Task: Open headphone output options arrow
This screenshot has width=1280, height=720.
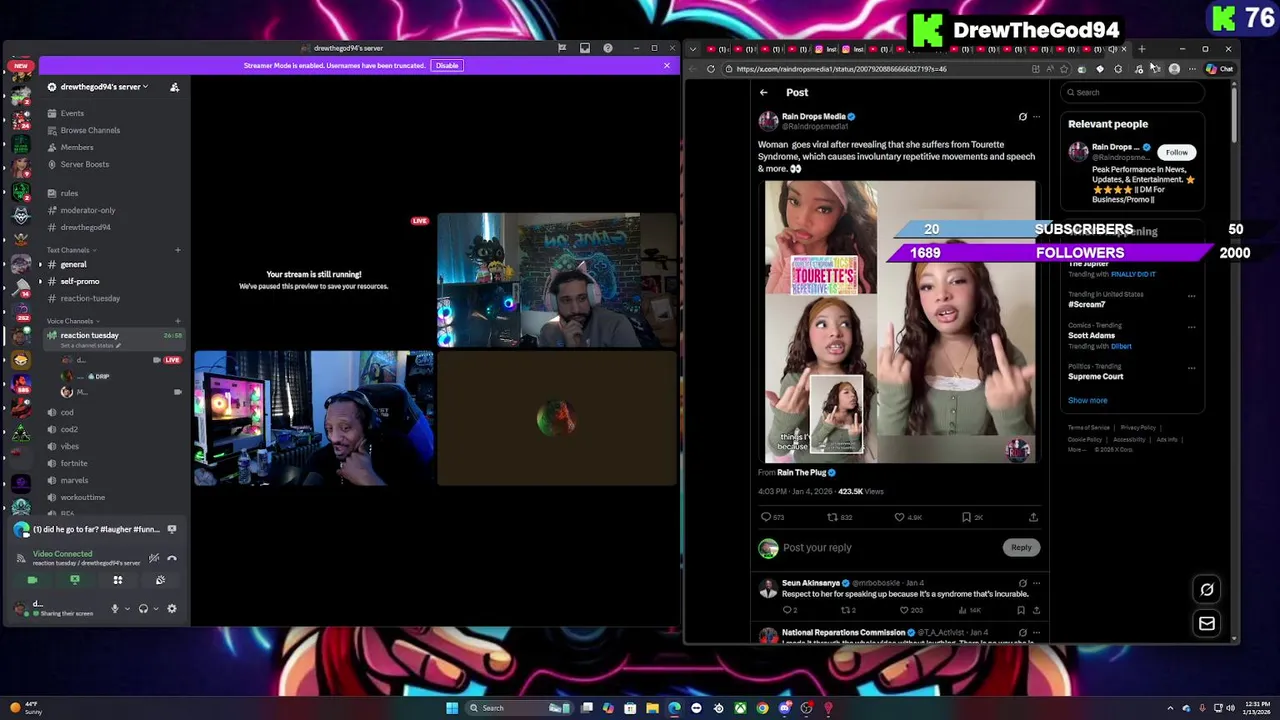Action: [x=155, y=609]
